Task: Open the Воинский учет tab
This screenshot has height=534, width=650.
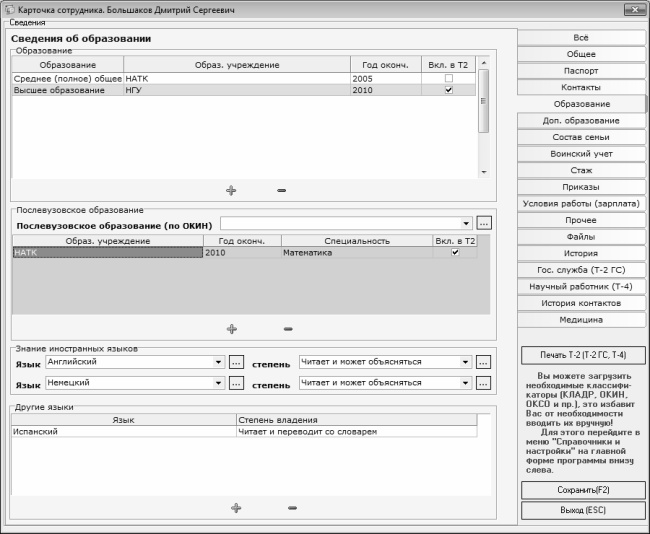Action: pyautogui.click(x=581, y=154)
